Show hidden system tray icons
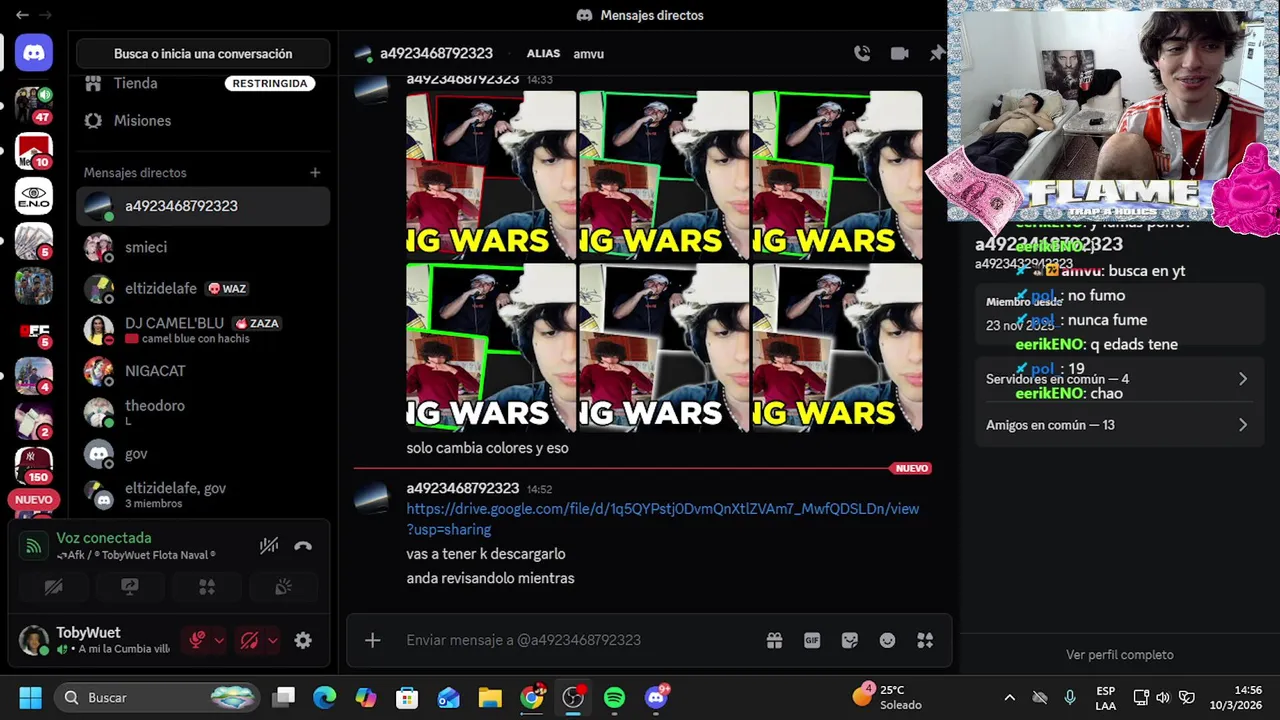 pyautogui.click(x=1010, y=697)
